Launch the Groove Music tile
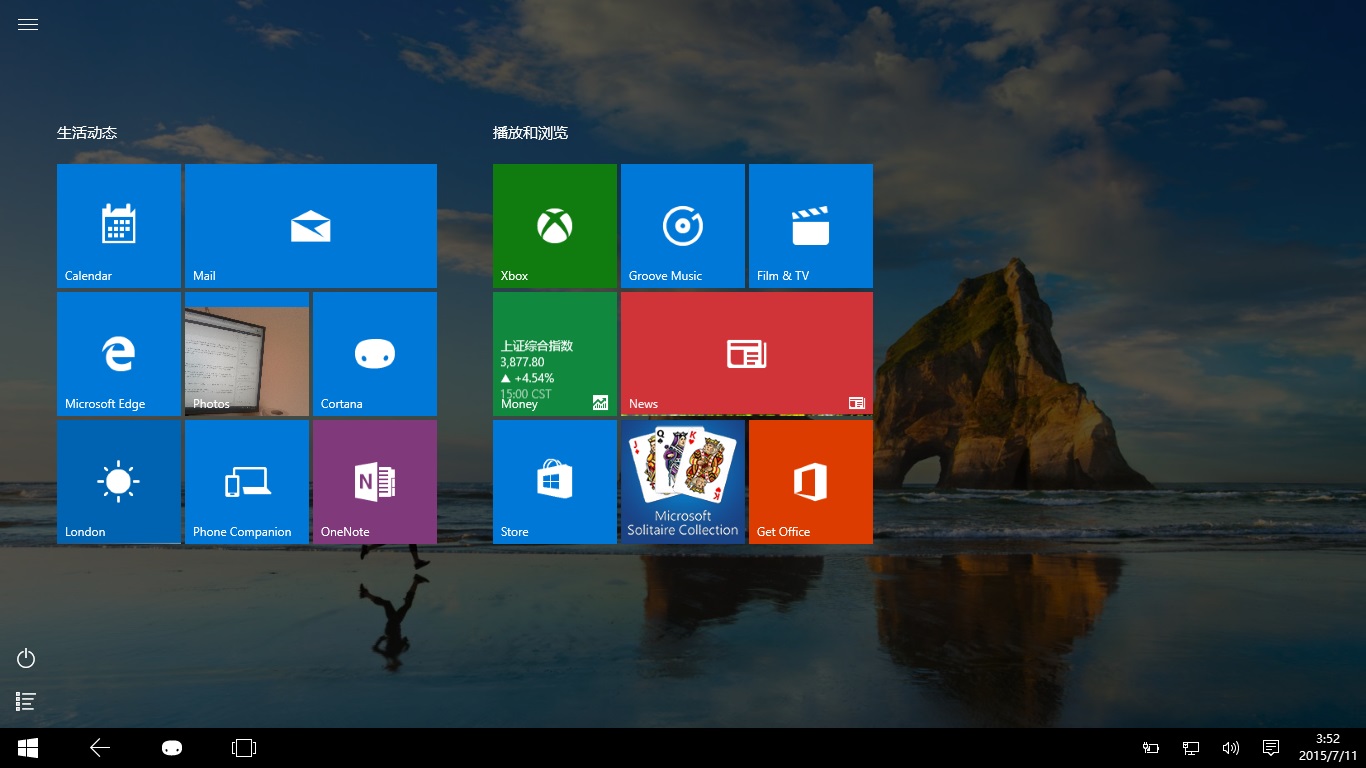1366x768 pixels. point(683,226)
